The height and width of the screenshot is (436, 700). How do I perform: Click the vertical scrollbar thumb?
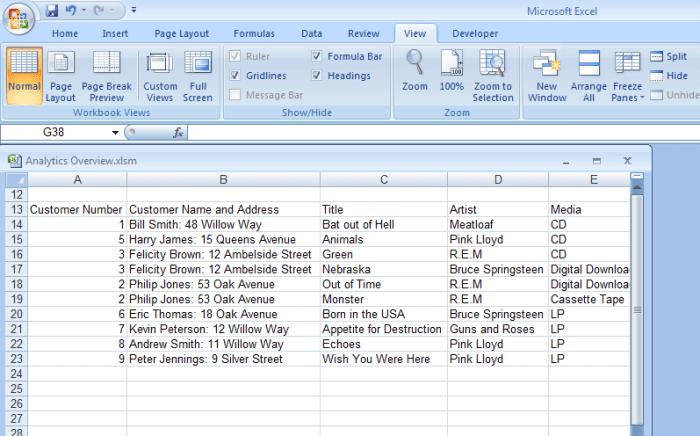tap(637, 310)
